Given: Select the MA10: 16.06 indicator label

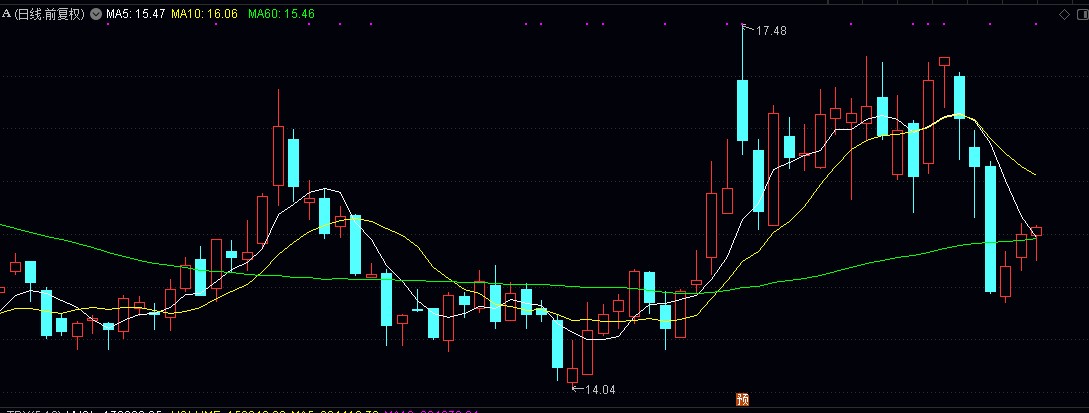Looking at the screenshot, I should (205, 14).
